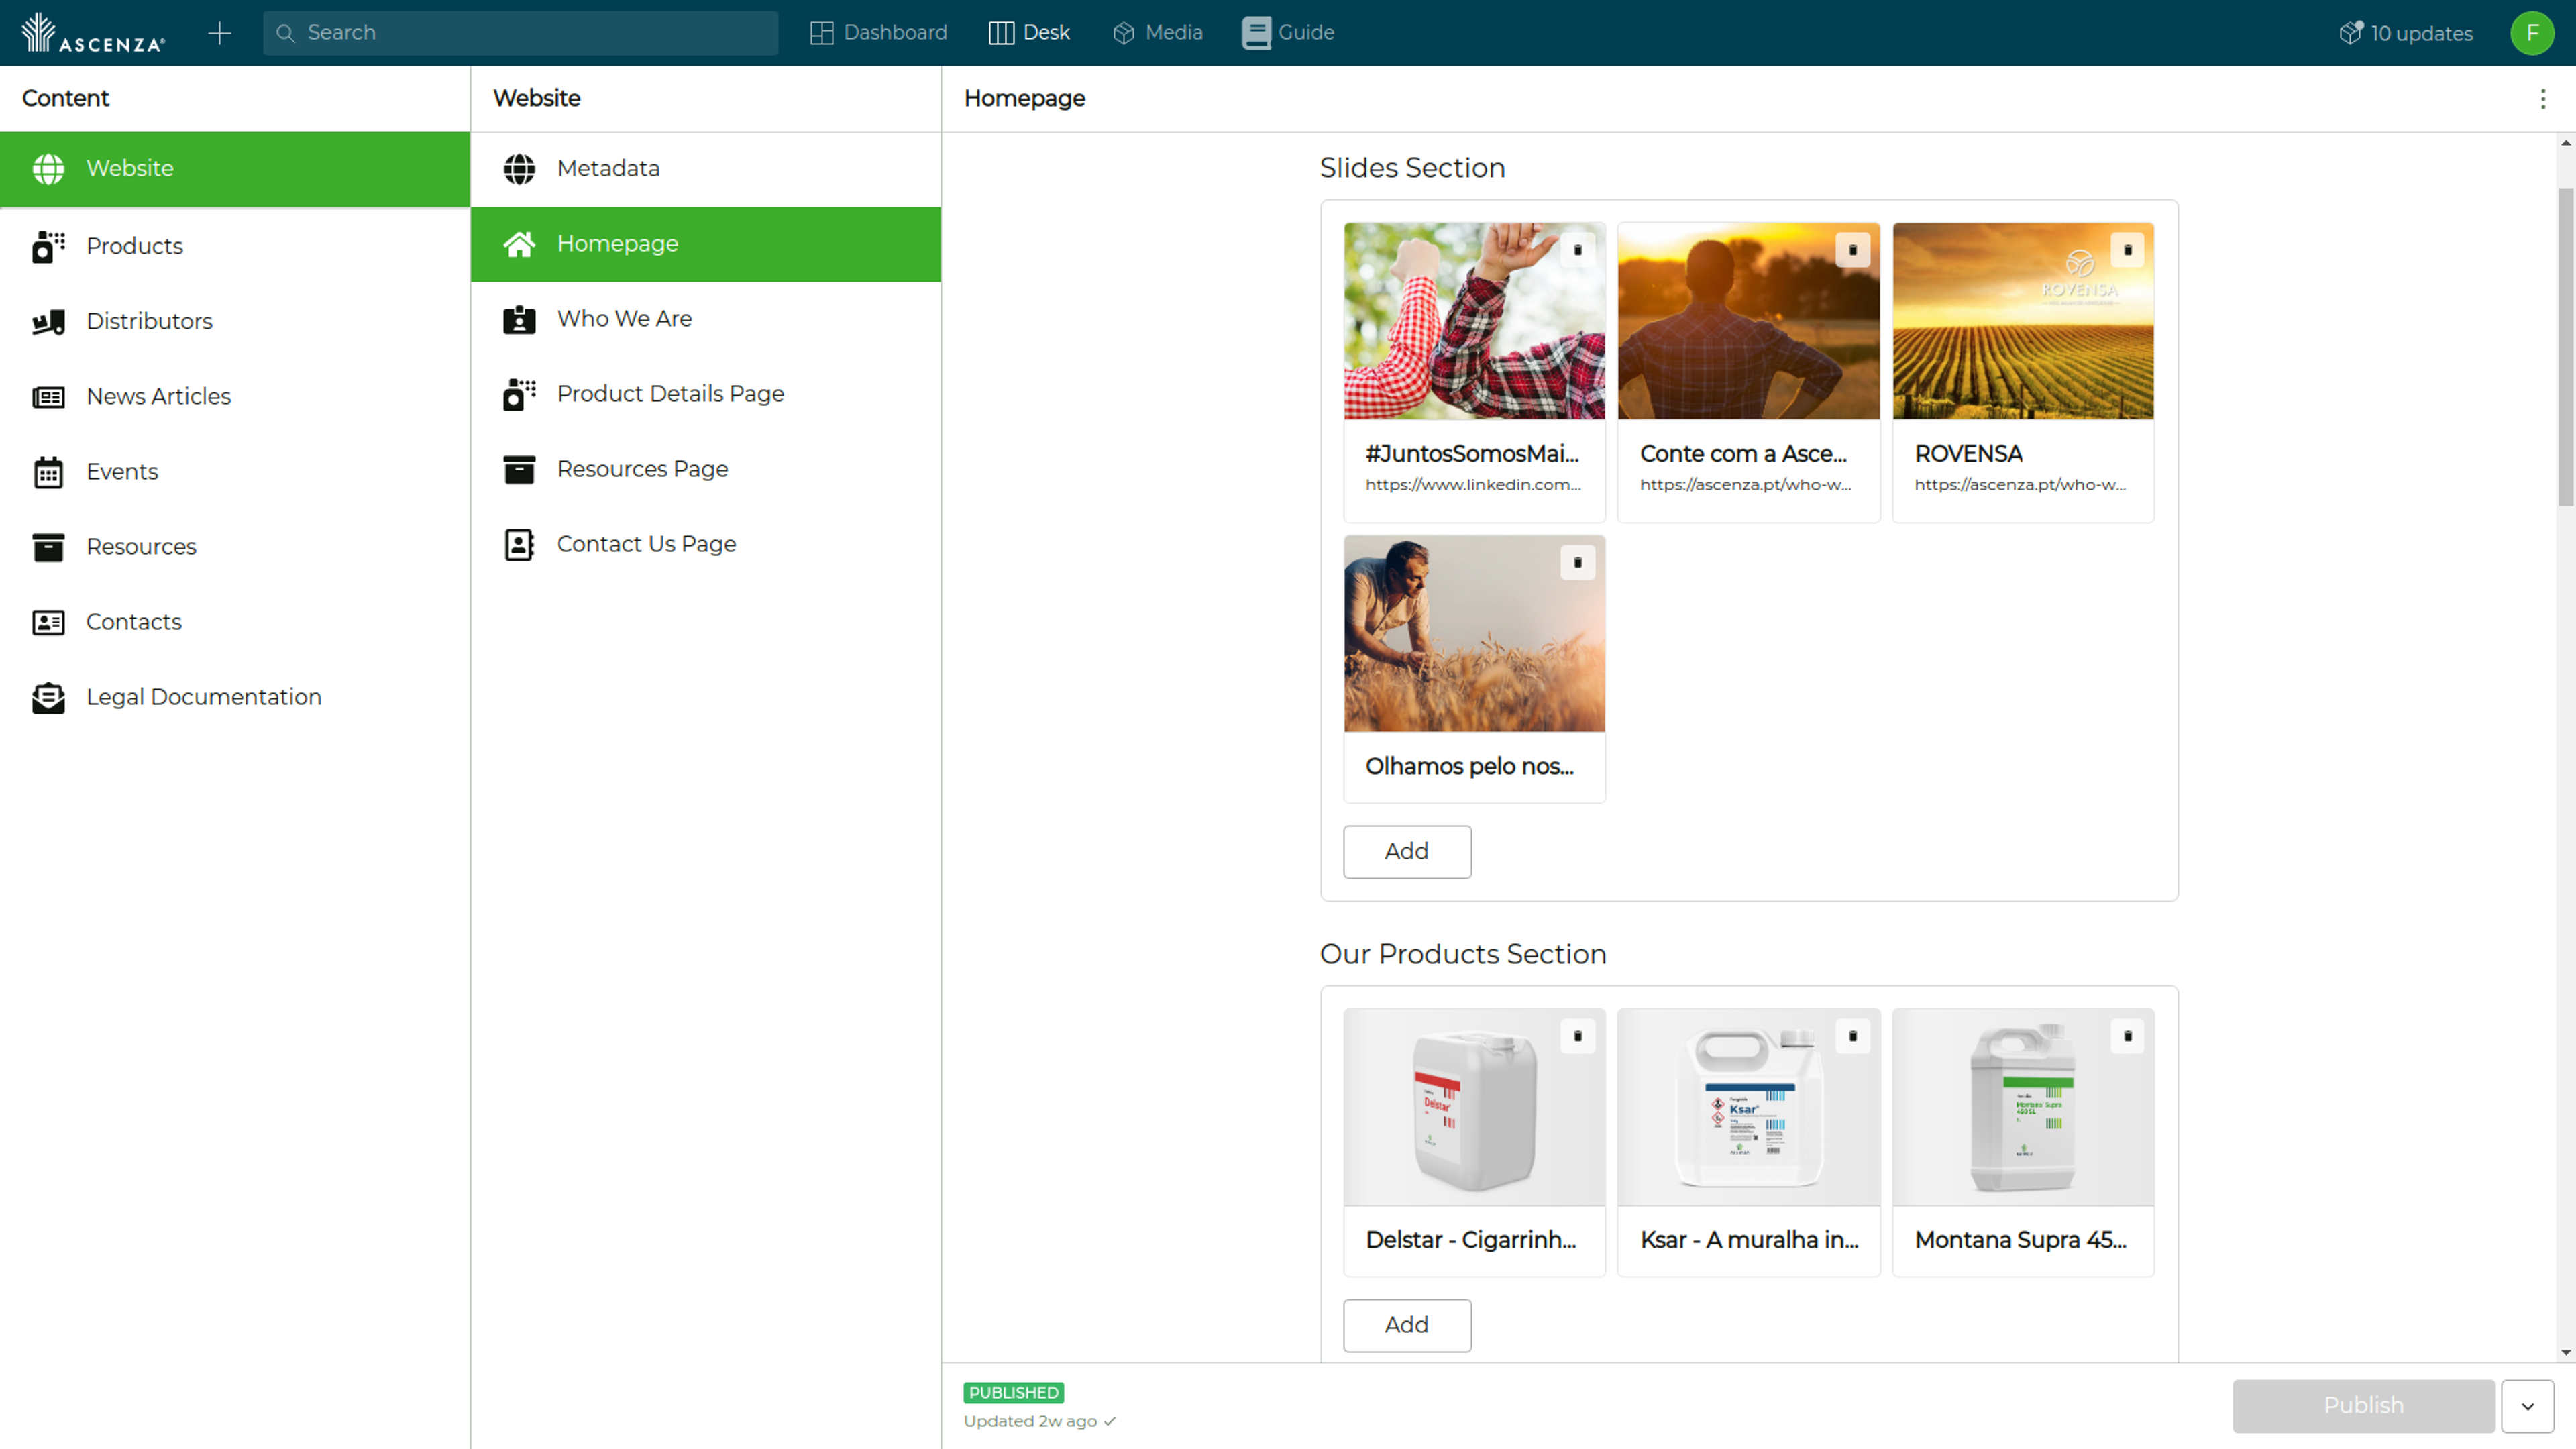Viewport: 2576px width, 1449px height.
Task: Delete the Ksar product card via its trash icon
Action: [1852, 1036]
